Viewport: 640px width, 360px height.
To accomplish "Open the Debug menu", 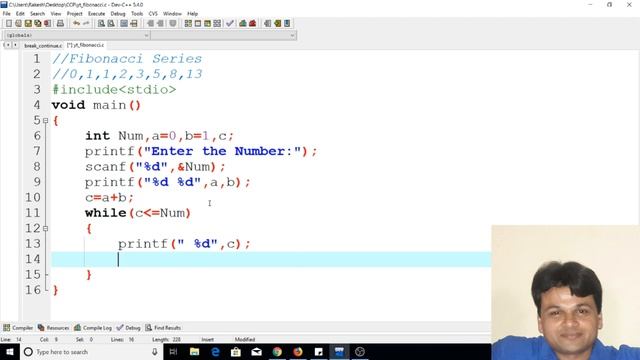I will [x=118, y=13].
